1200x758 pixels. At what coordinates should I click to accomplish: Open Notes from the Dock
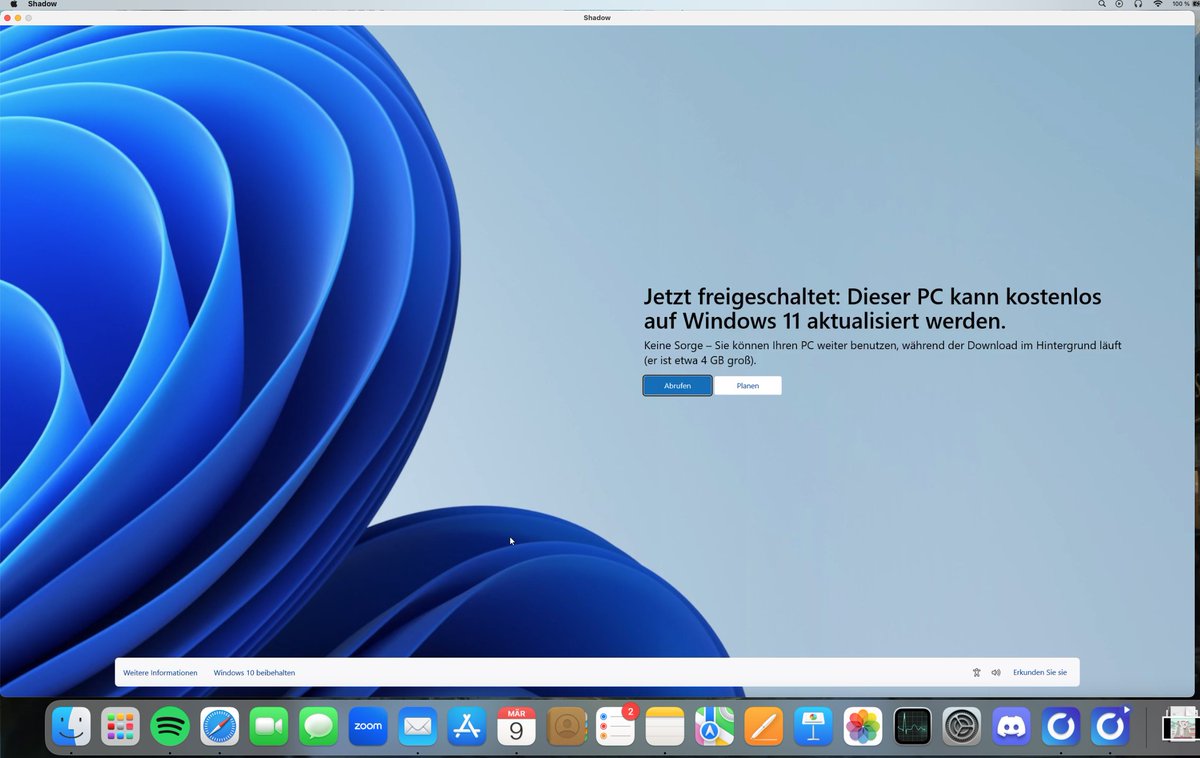pyautogui.click(x=664, y=726)
